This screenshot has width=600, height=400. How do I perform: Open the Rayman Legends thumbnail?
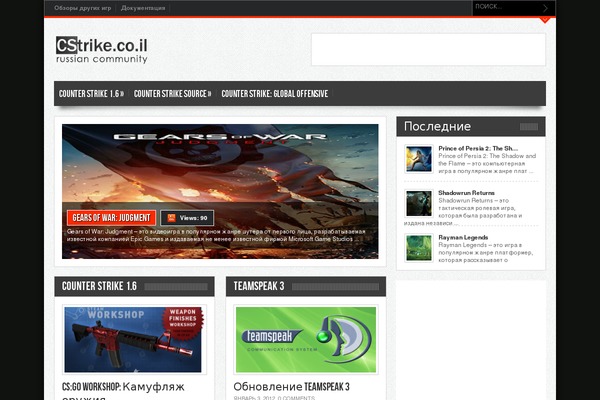[x=419, y=248]
